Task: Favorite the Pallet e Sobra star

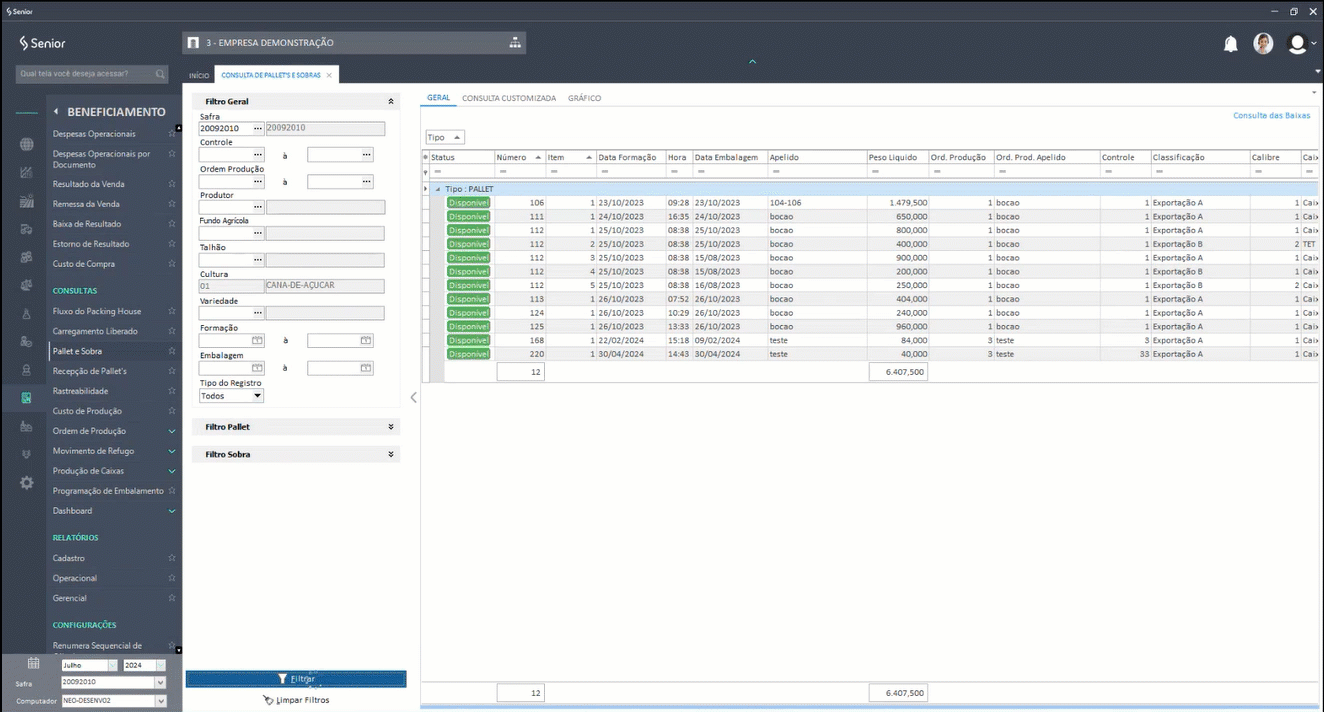Action: click(x=172, y=351)
